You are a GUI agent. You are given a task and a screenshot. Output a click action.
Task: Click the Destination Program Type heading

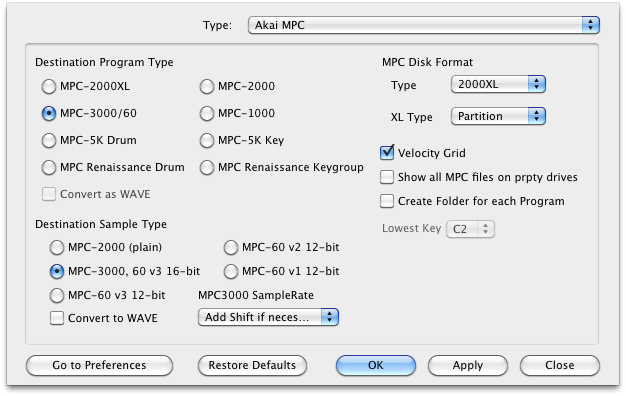click(x=104, y=62)
